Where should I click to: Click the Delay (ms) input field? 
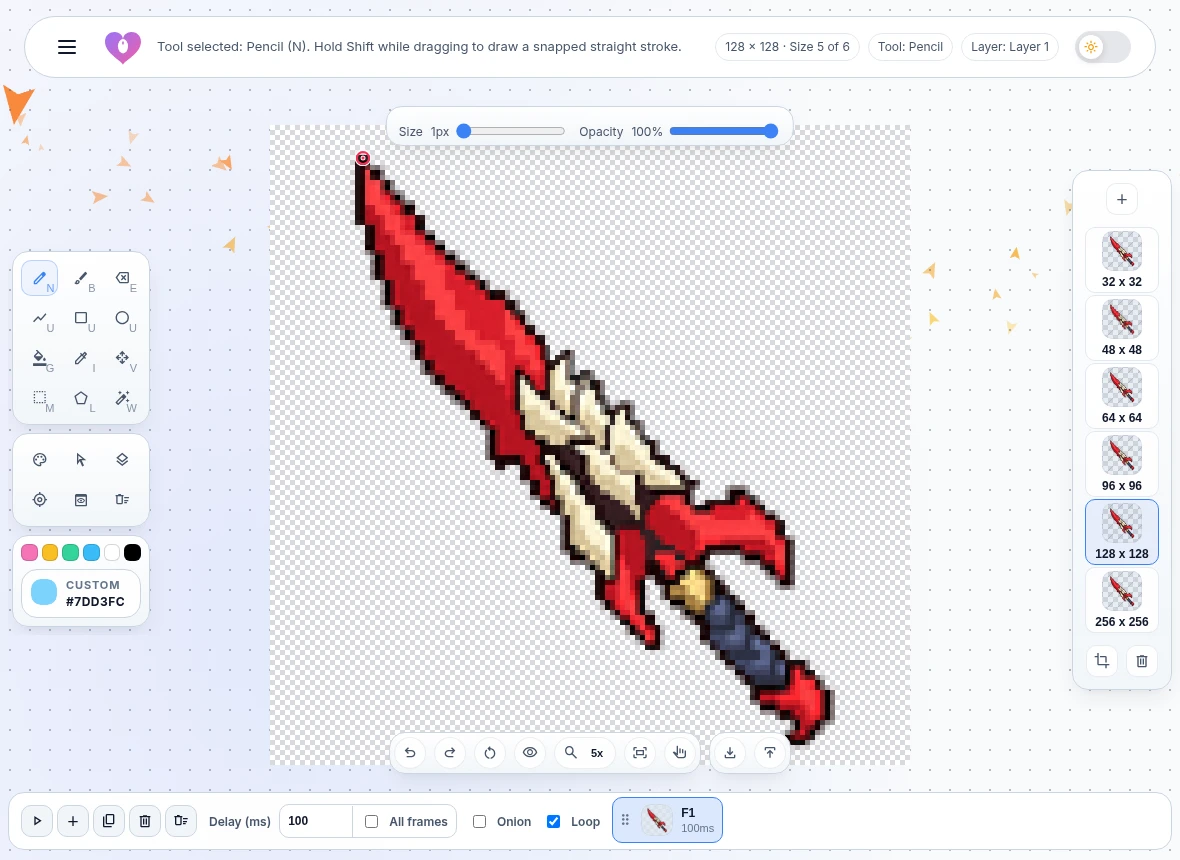tap(315, 821)
